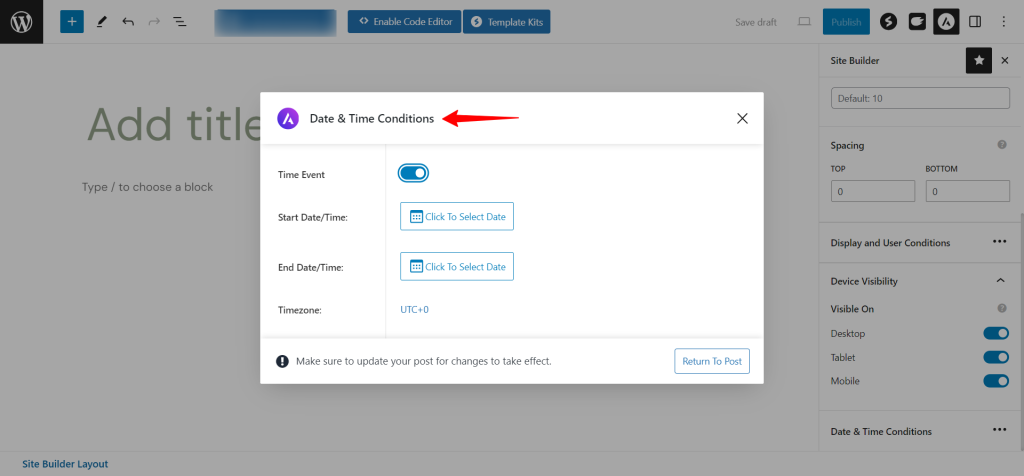Toggle Tablet visibility switch
1024x476 pixels.
pos(996,357)
